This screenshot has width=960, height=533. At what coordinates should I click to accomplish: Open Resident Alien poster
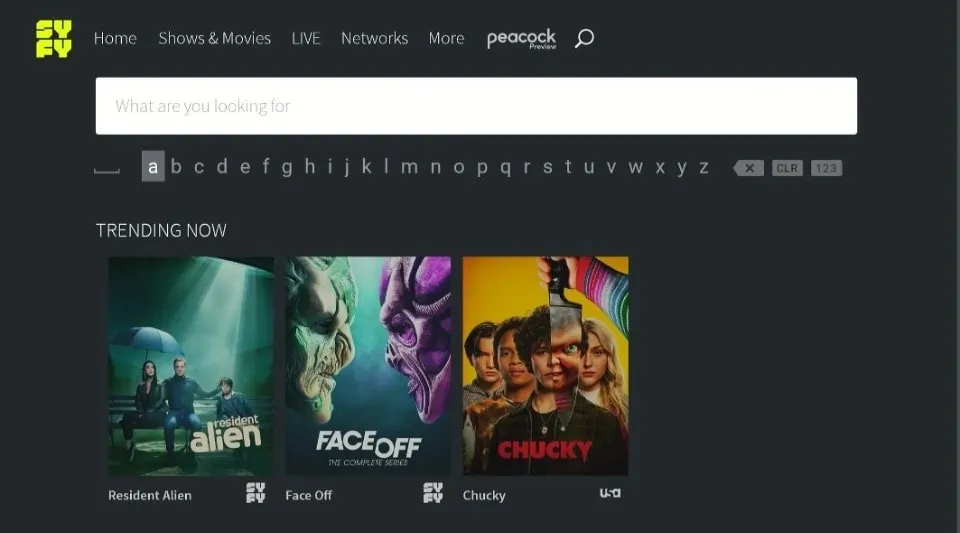[x=191, y=366]
